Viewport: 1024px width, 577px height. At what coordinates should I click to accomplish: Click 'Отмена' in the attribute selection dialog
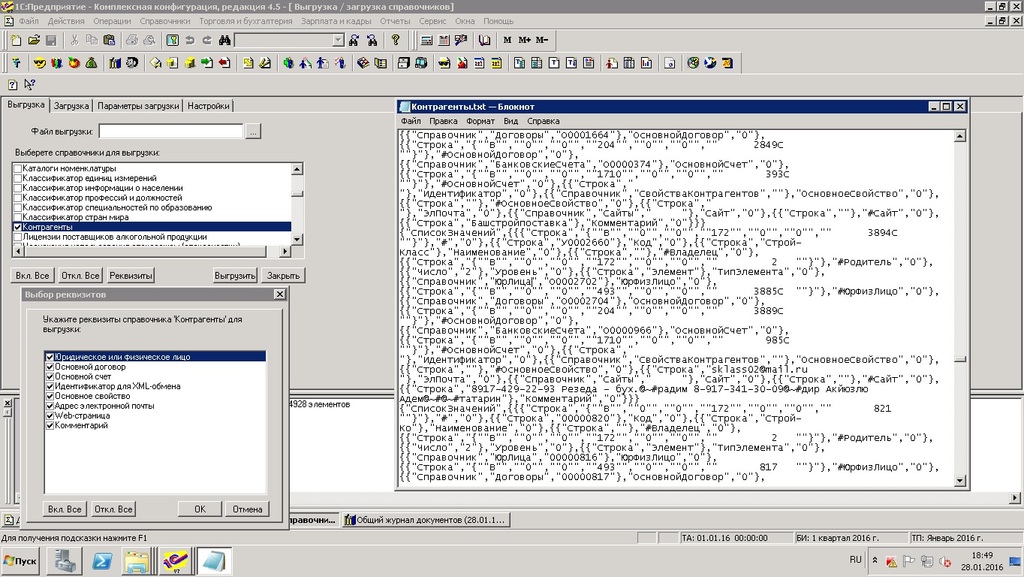click(247, 509)
